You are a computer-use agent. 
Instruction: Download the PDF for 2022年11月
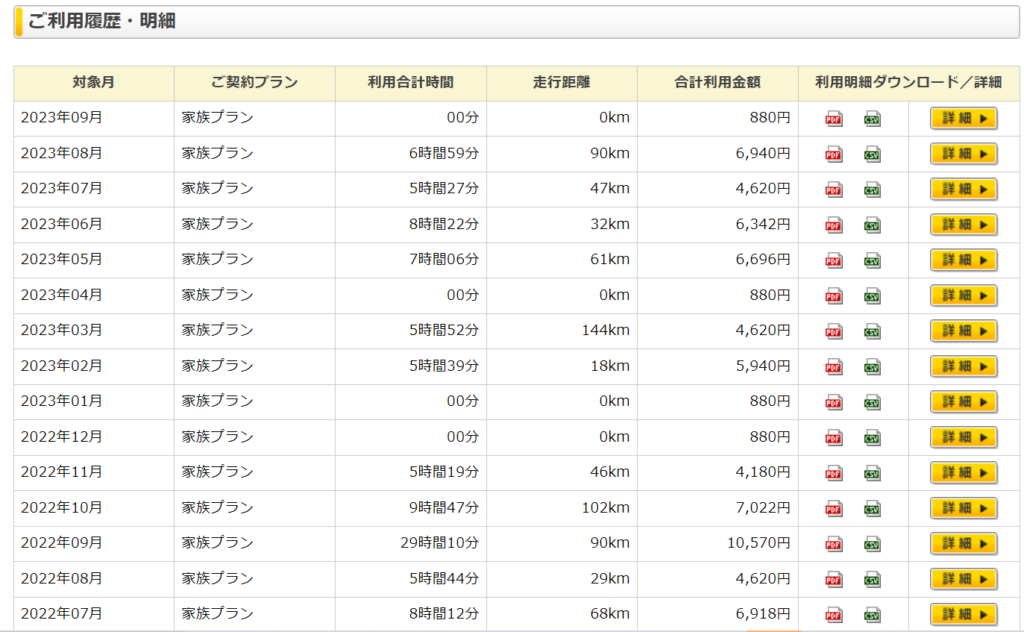[833, 473]
